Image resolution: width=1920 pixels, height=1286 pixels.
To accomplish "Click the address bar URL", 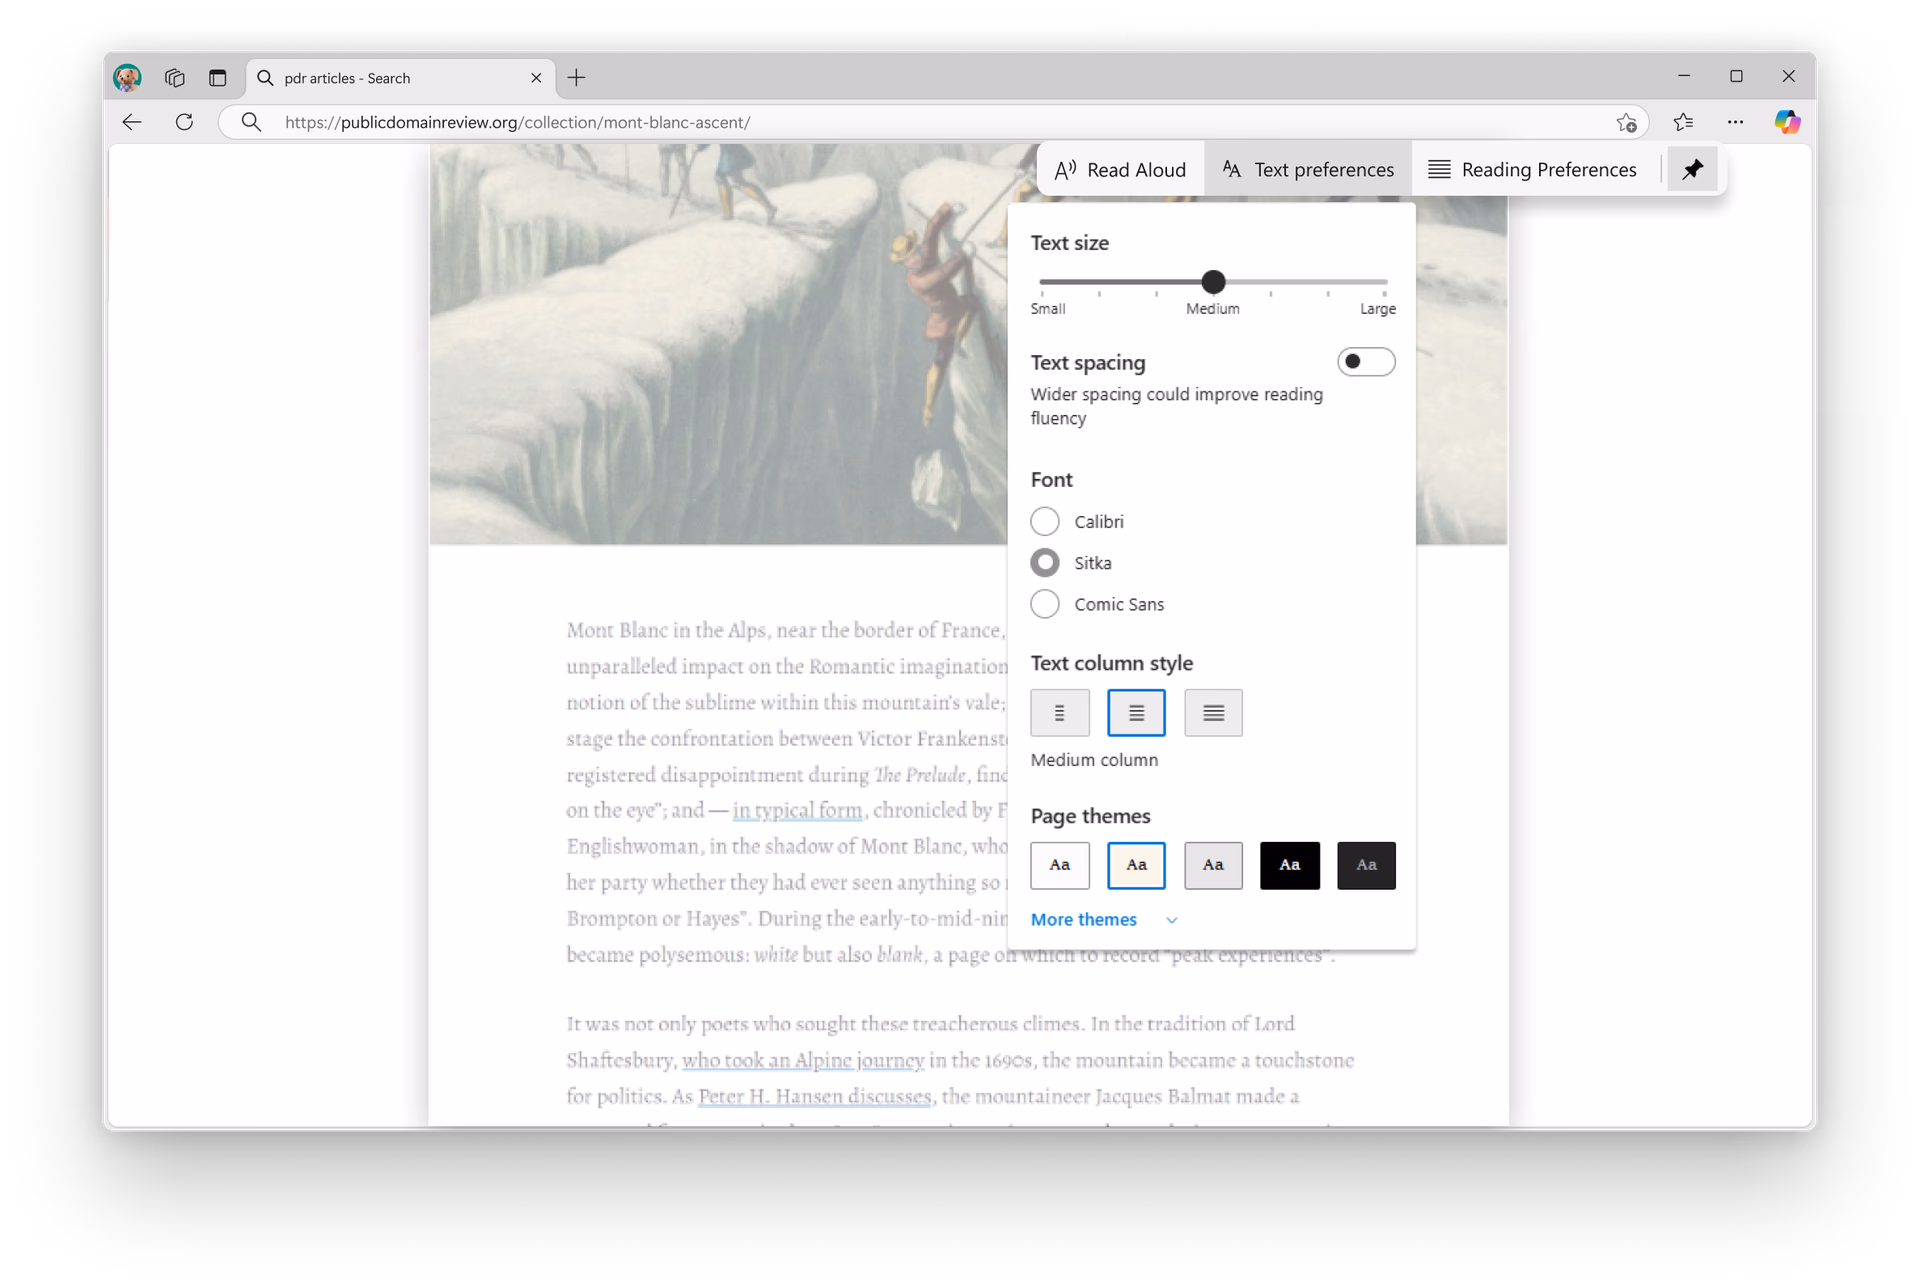I will pos(517,122).
